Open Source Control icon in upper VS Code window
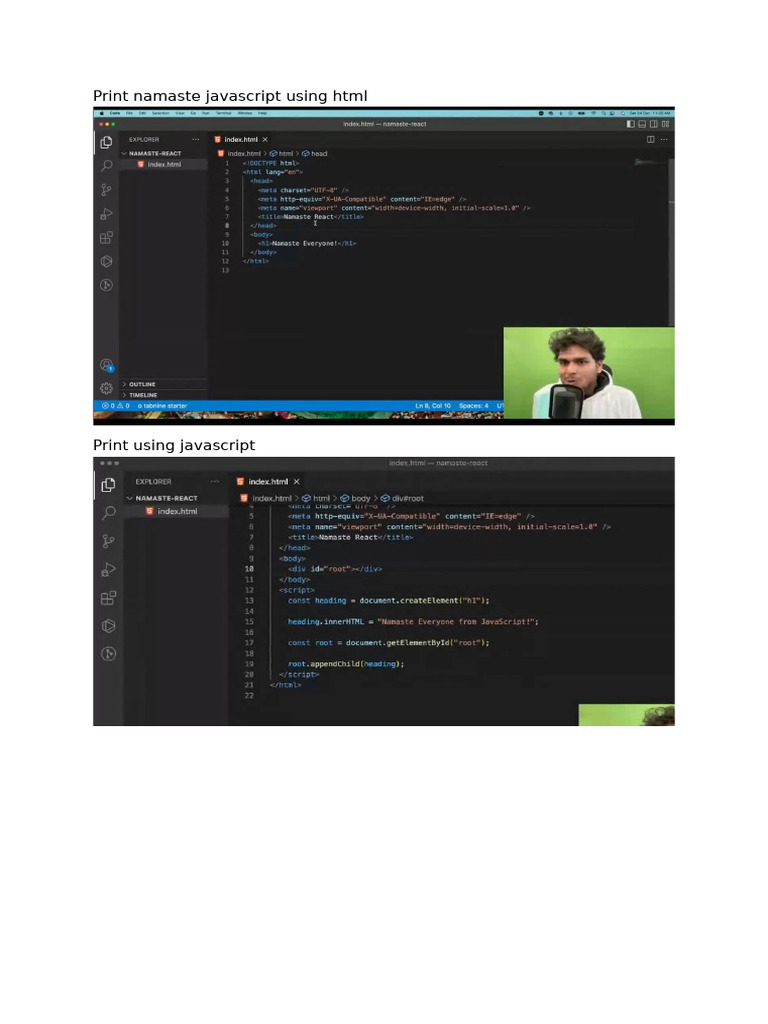Screen dimensions: 768x1024 pos(106,190)
